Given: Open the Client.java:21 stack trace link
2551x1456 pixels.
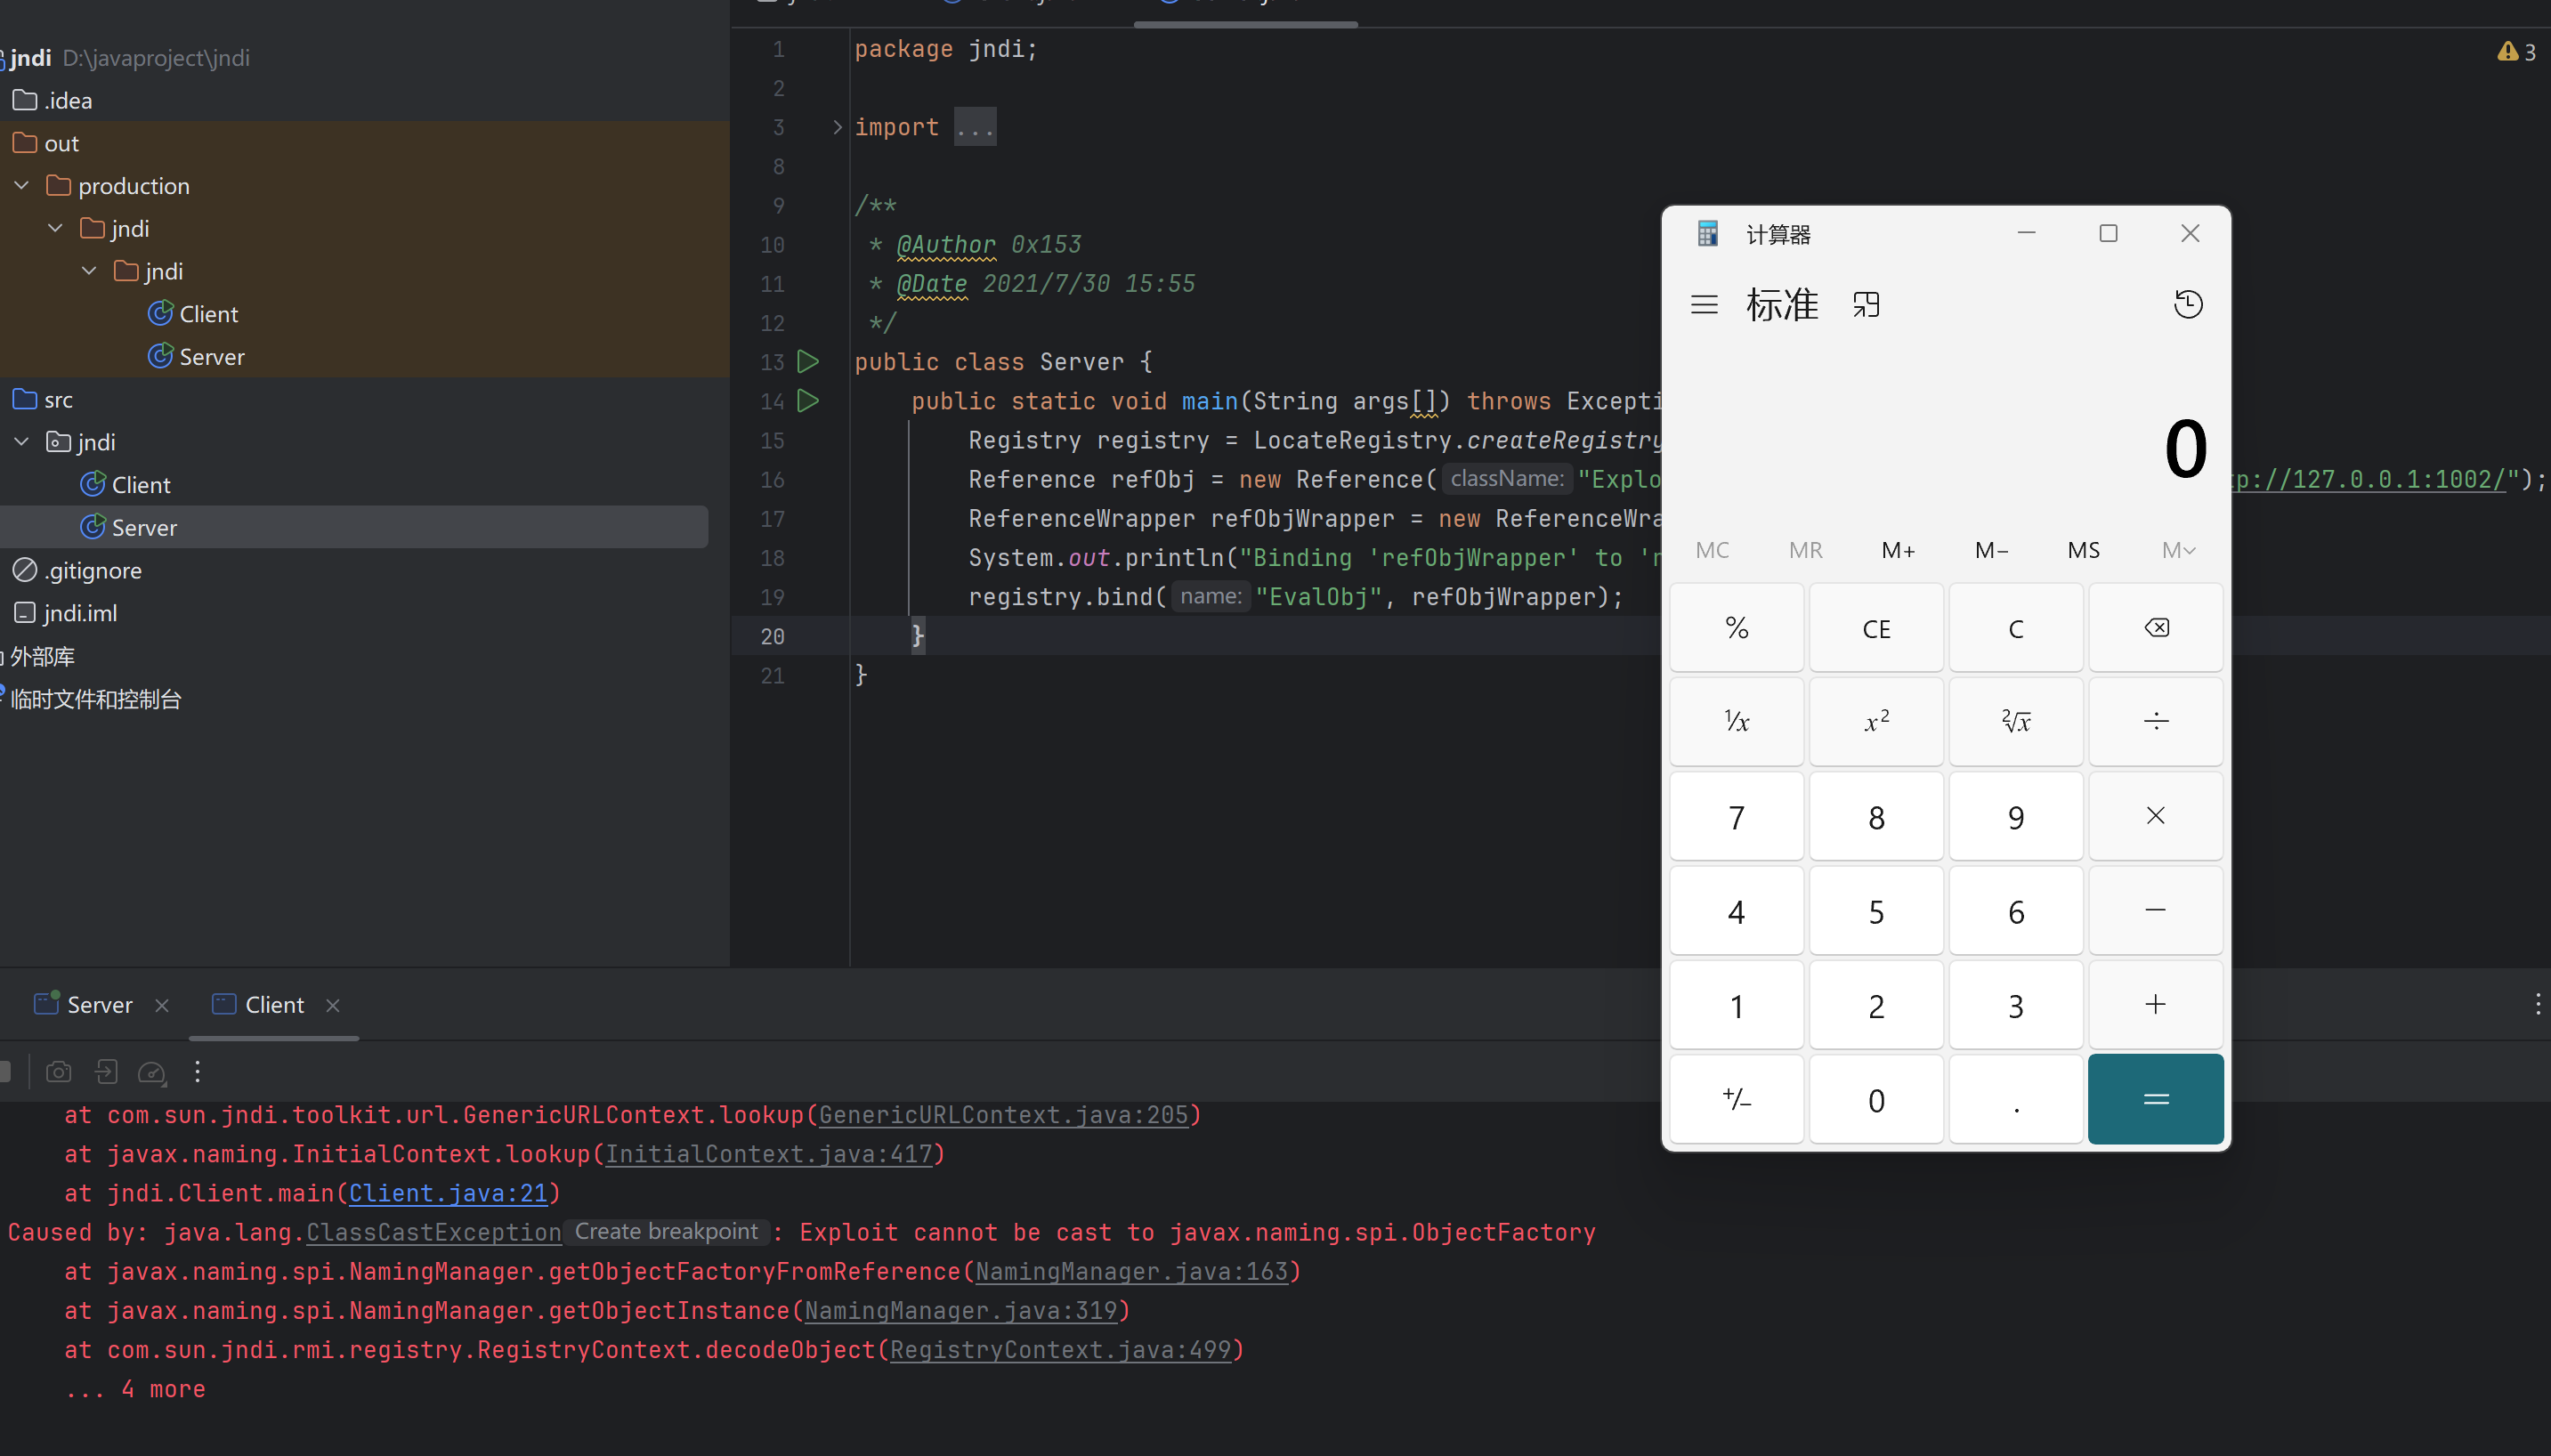Looking at the screenshot, I should coord(447,1193).
